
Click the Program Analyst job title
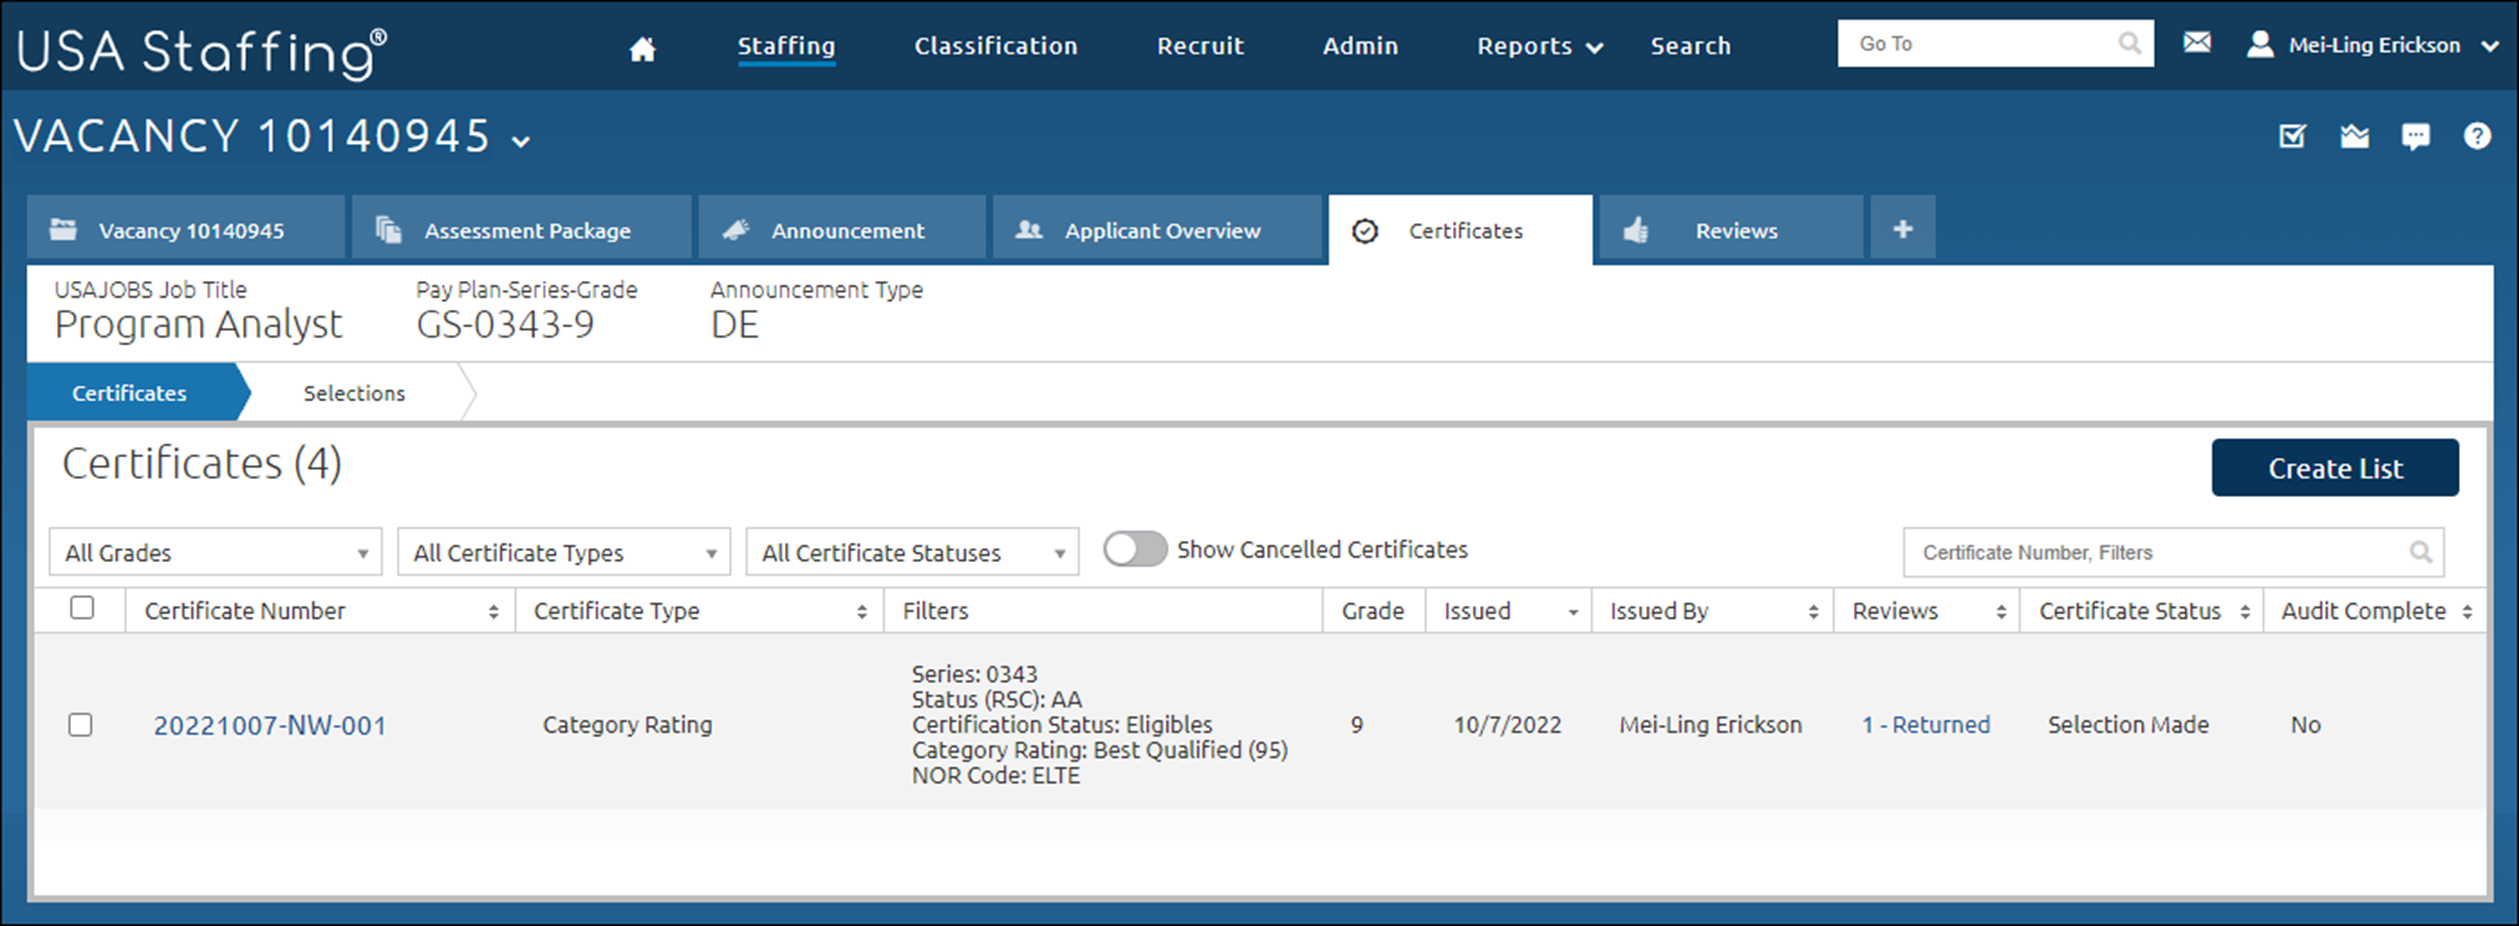(198, 324)
